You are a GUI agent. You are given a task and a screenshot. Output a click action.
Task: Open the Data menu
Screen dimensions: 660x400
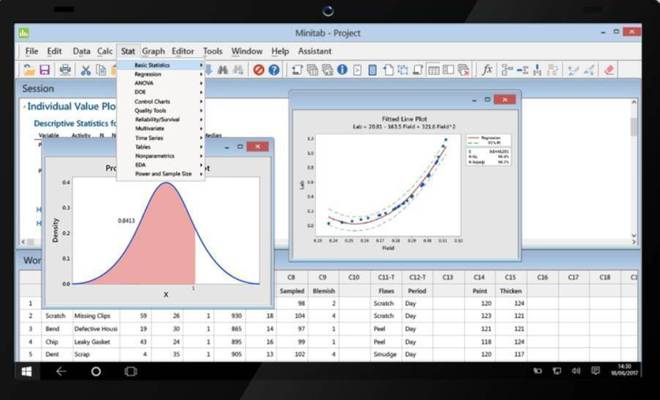82,51
